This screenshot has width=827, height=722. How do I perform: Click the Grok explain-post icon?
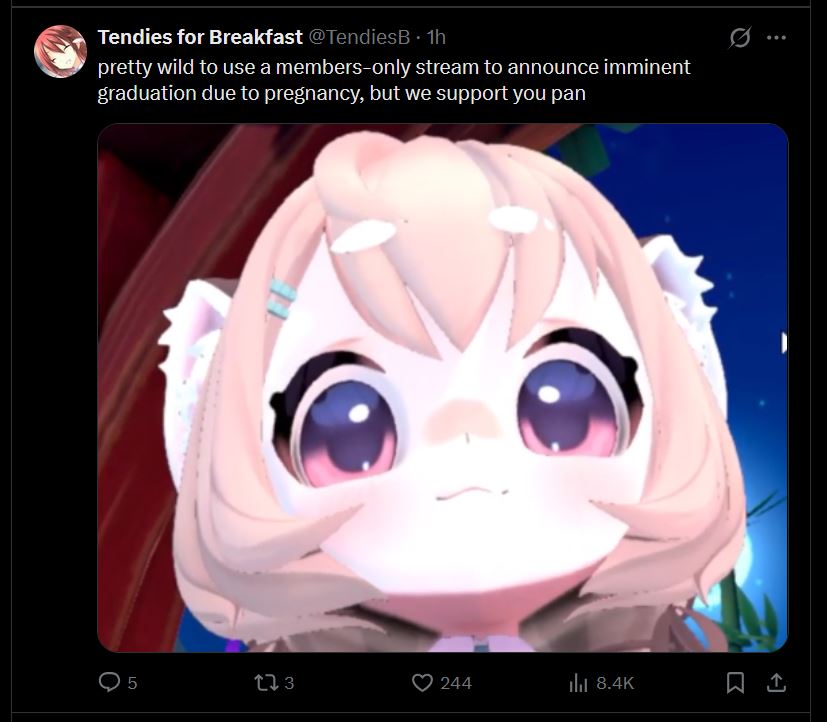[739, 37]
